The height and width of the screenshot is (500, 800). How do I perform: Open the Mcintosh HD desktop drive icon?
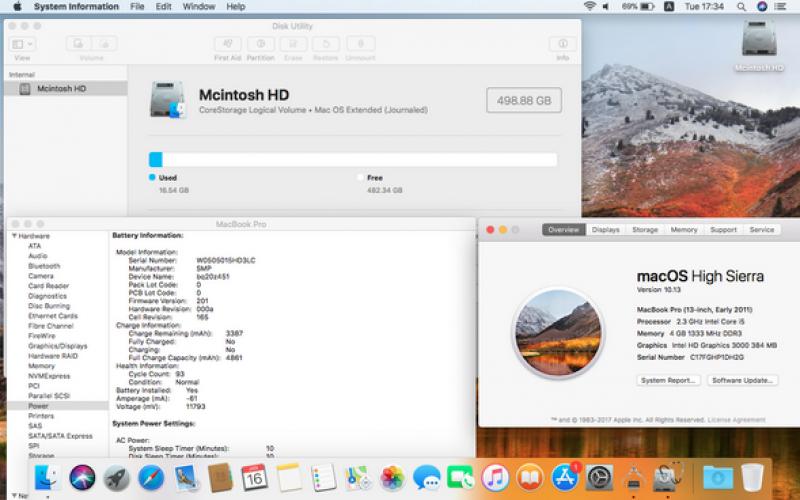coord(759,39)
